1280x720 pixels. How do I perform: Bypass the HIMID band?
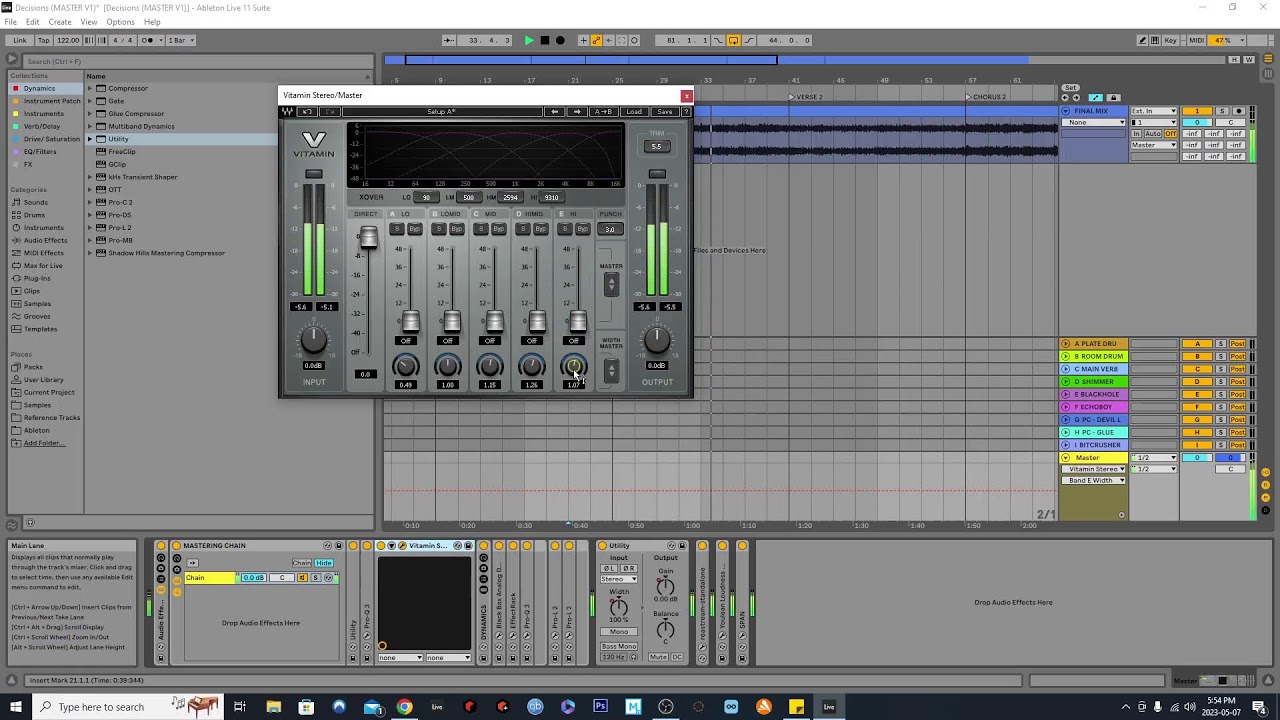coord(540,229)
